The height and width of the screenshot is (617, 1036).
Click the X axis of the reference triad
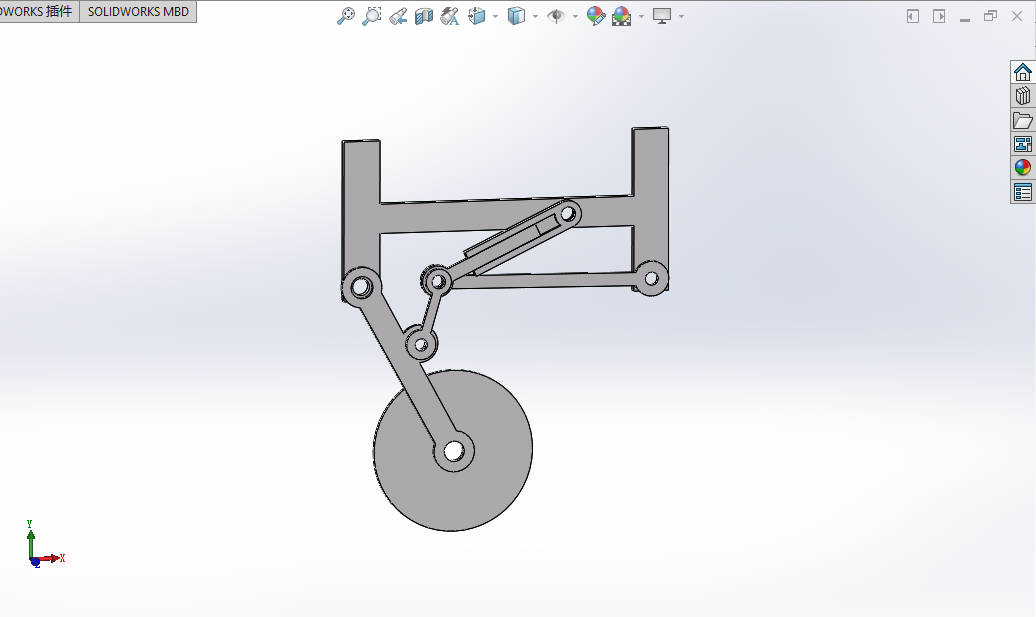click(52, 559)
